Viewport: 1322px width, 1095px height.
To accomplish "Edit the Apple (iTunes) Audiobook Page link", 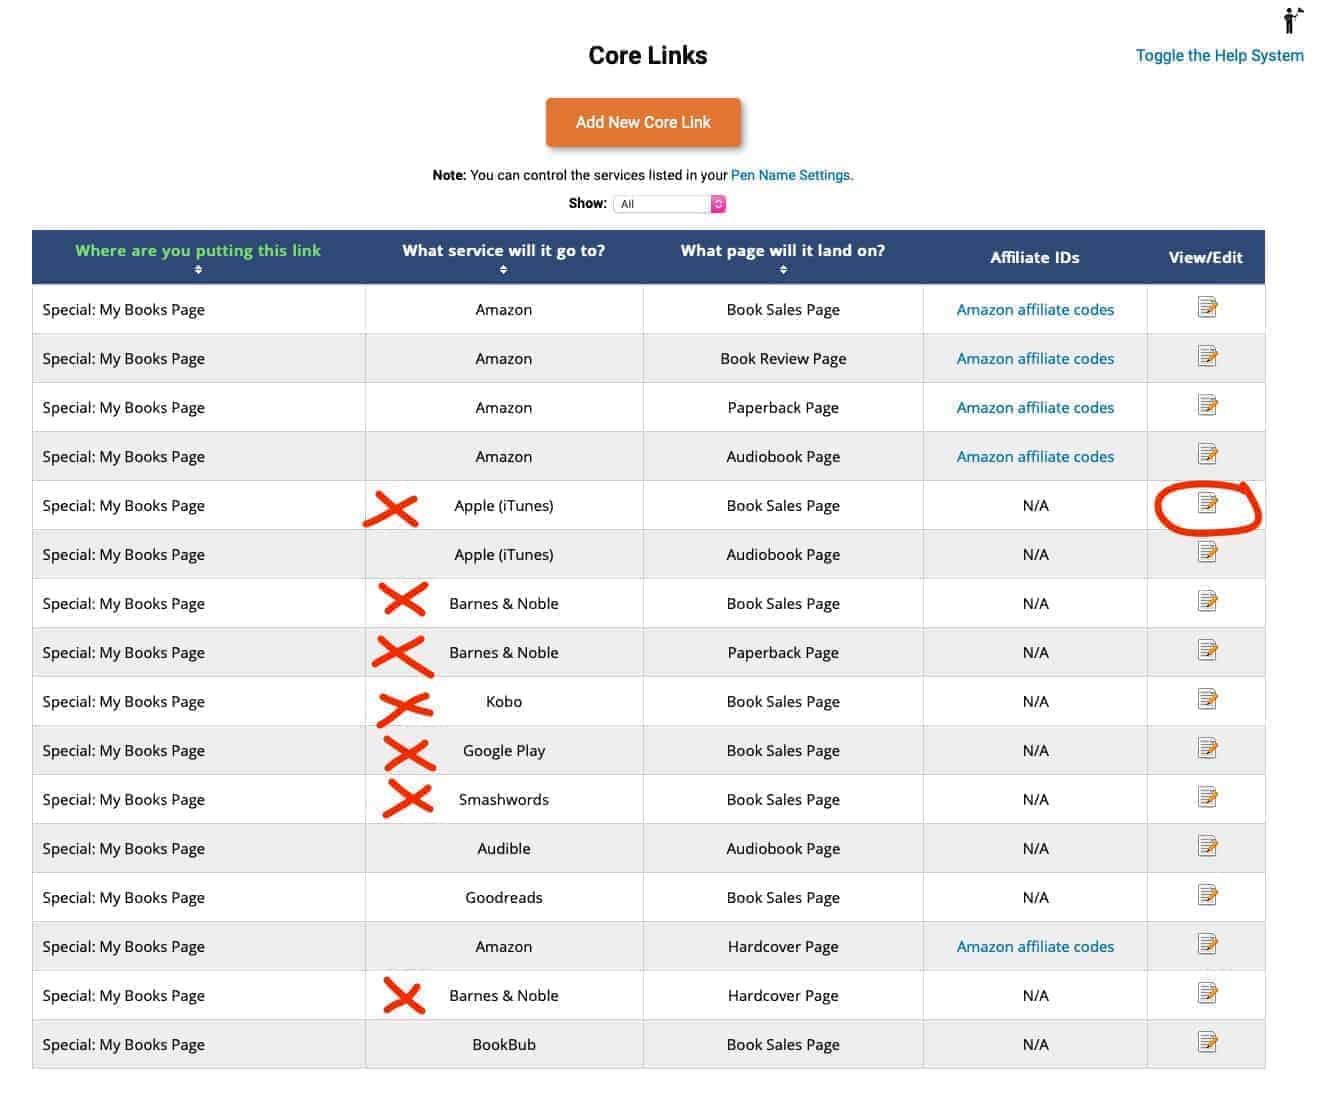I will point(1207,552).
